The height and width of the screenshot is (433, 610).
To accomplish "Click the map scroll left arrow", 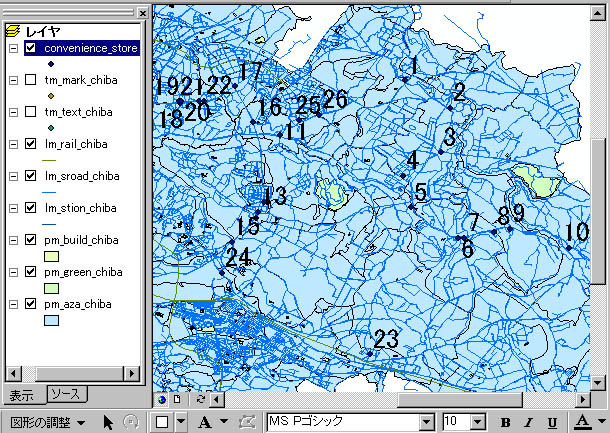I will (x=217, y=400).
